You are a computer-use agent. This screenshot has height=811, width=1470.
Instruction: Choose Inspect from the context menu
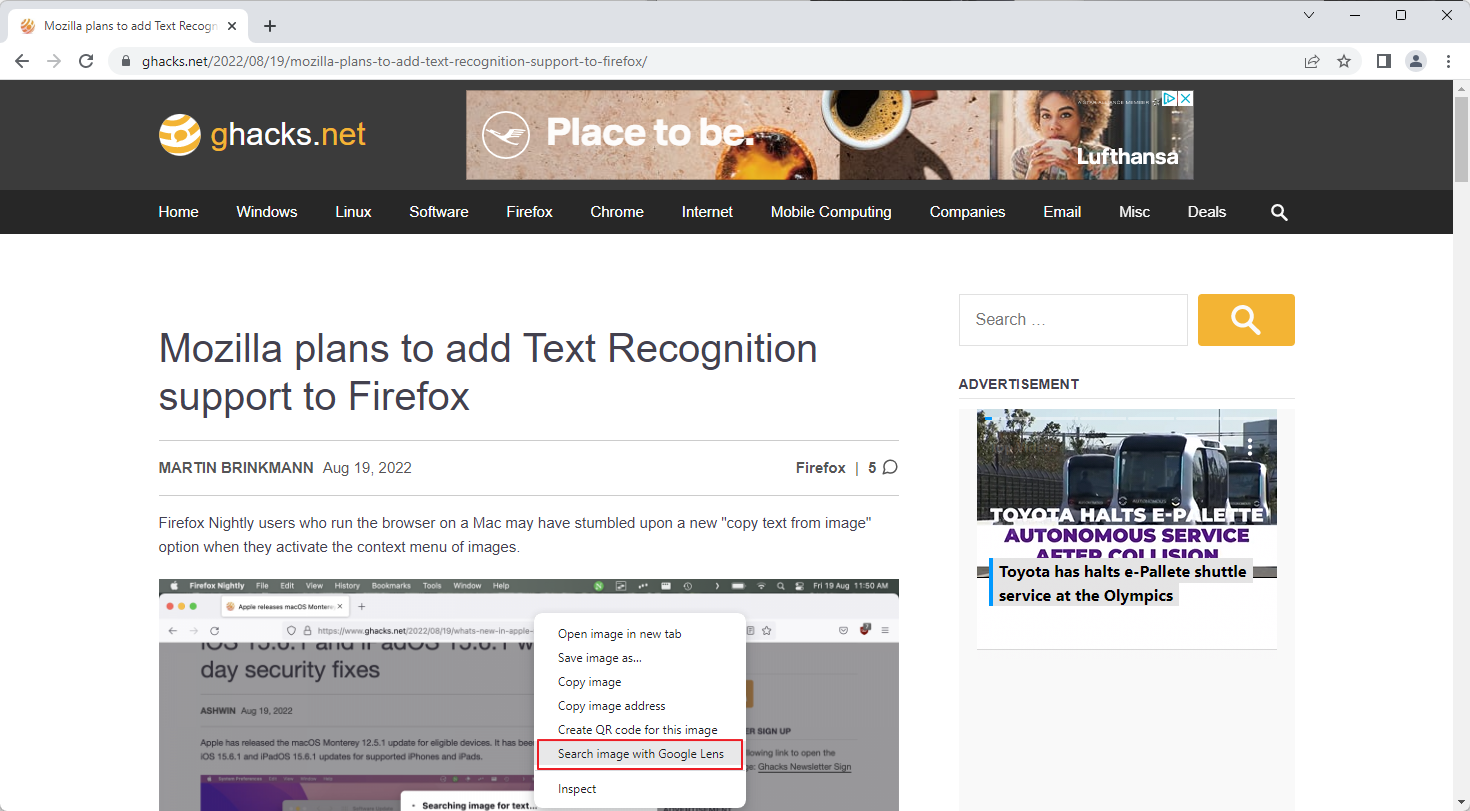640,789
